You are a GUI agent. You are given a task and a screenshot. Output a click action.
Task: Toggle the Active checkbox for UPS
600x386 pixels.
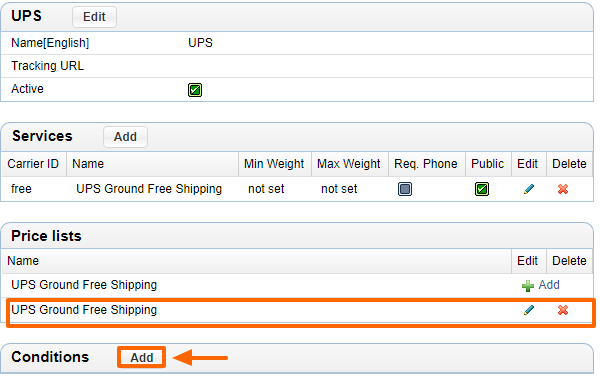(195, 90)
